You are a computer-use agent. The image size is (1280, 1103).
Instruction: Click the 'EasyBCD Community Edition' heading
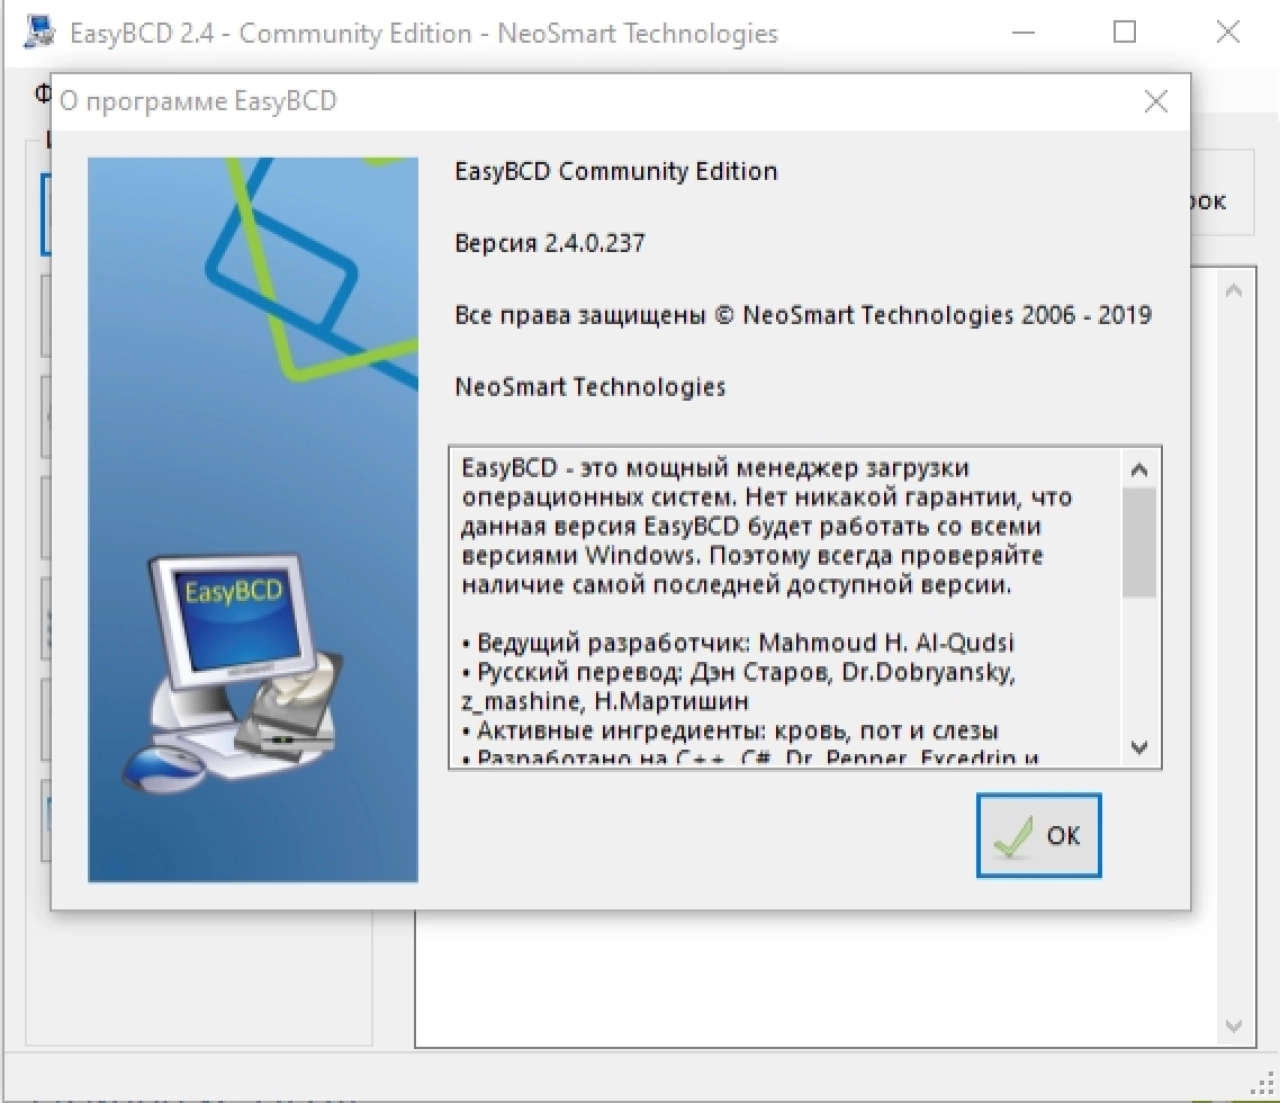click(616, 171)
